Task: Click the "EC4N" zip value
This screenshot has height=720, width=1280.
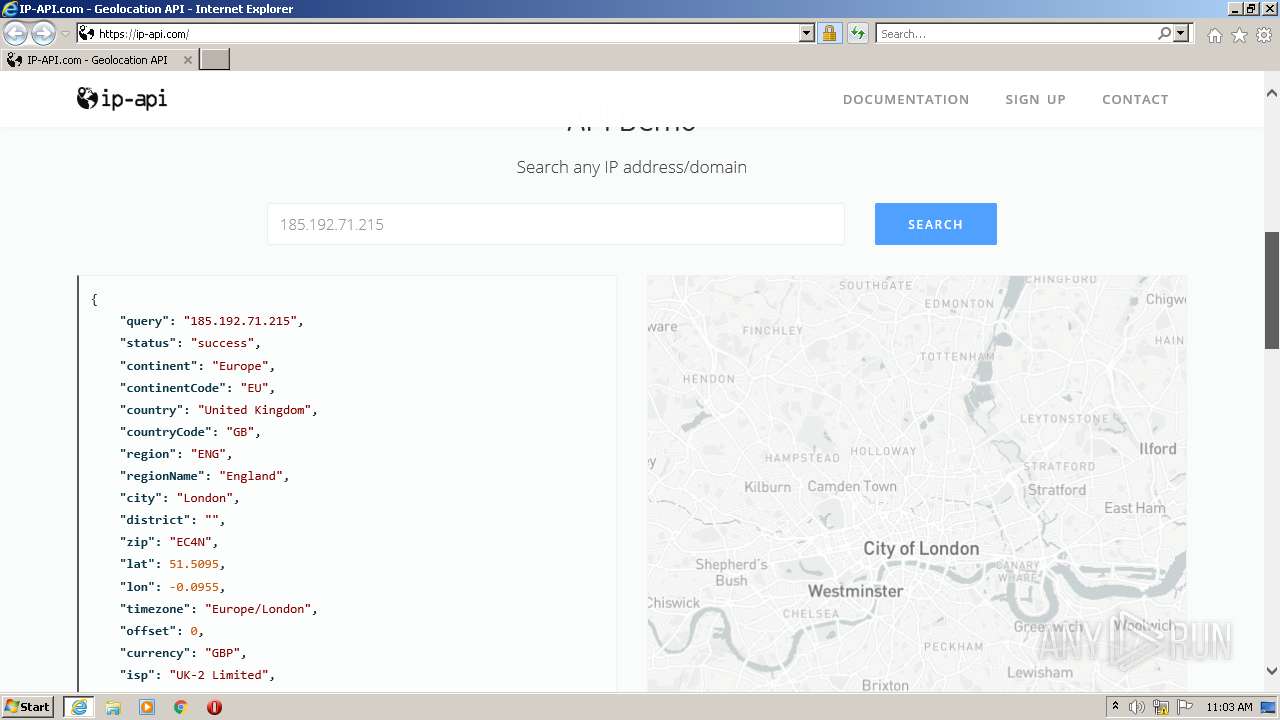Action: 190,542
